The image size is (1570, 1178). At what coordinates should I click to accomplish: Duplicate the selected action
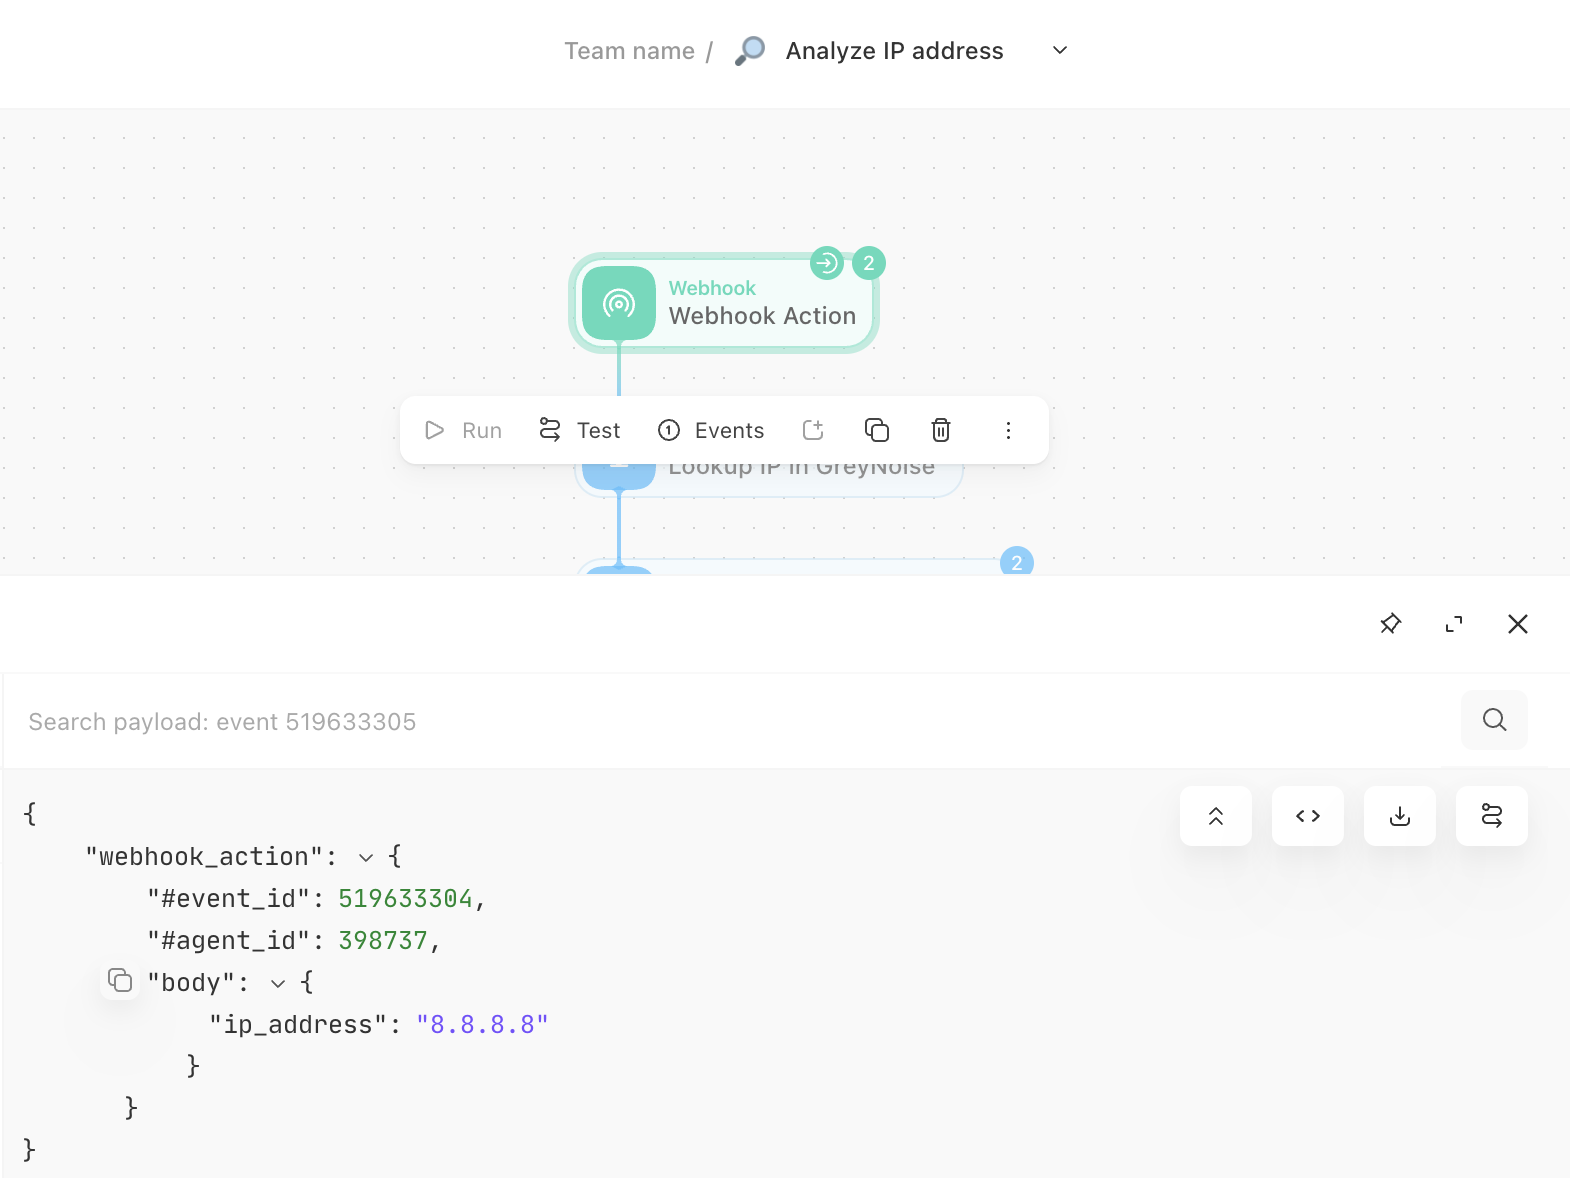(877, 430)
